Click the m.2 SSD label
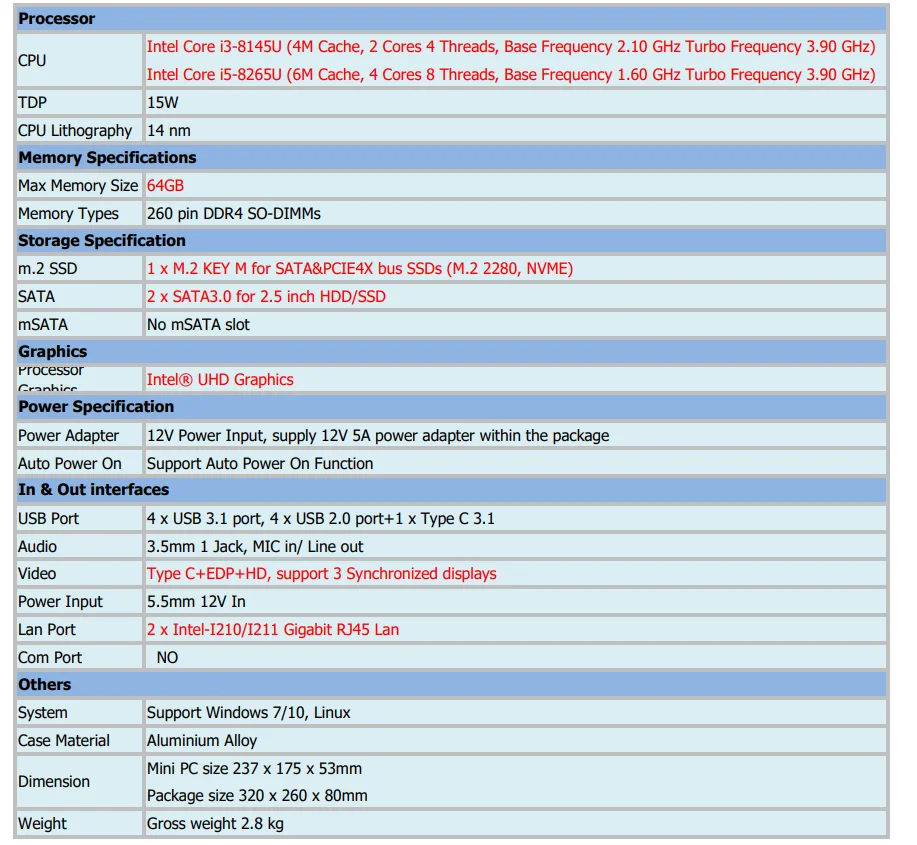Viewport: 917px width, 845px height. coord(47,269)
